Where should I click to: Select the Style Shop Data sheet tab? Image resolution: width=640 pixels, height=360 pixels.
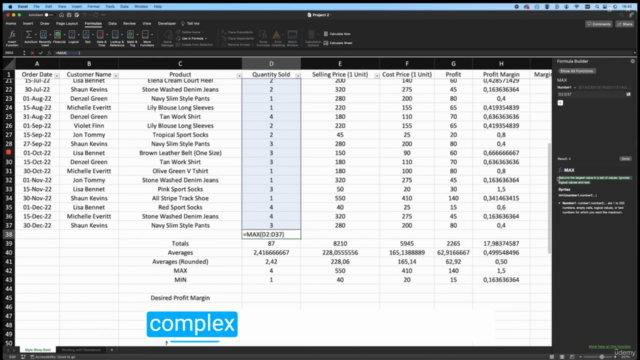pyautogui.click(x=38, y=350)
